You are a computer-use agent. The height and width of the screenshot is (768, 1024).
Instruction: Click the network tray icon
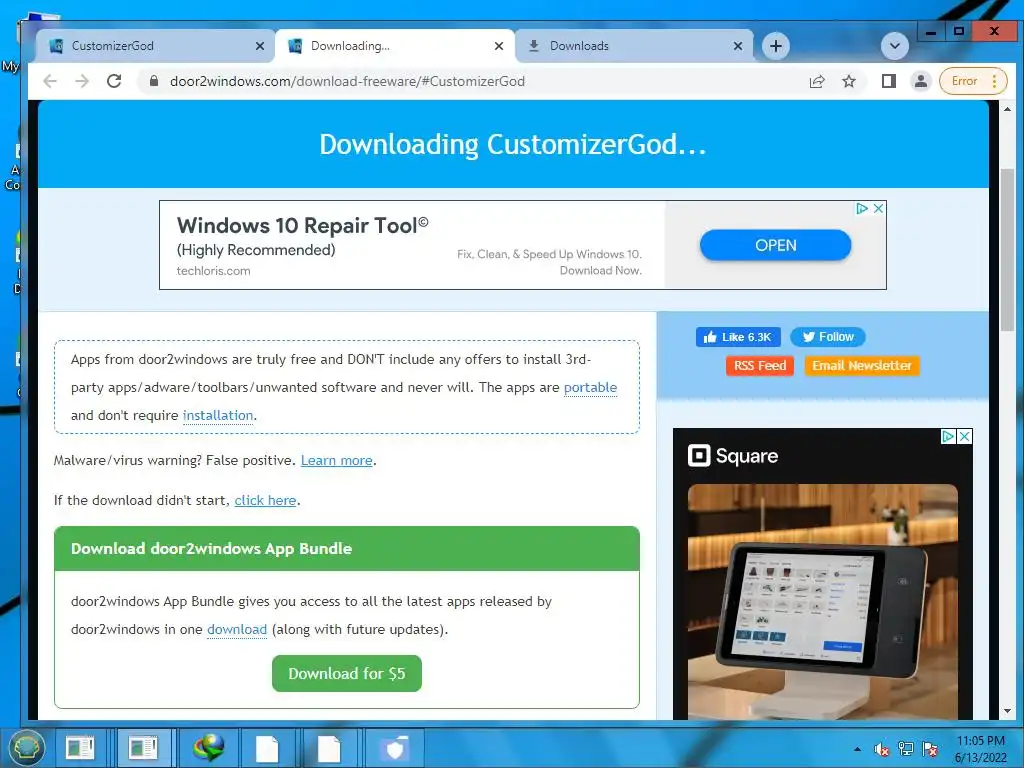pyautogui.click(x=906, y=749)
